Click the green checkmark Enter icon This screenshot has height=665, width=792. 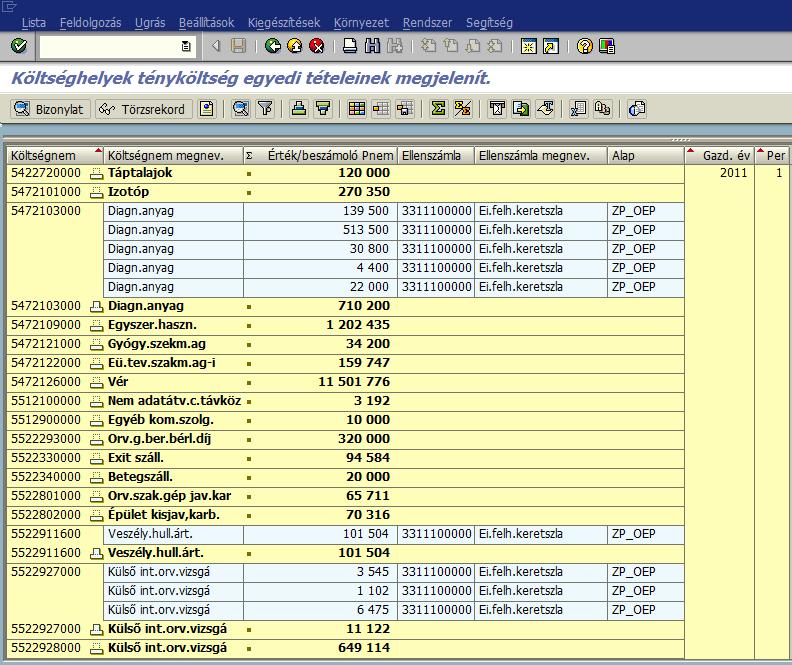pyautogui.click(x=19, y=46)
